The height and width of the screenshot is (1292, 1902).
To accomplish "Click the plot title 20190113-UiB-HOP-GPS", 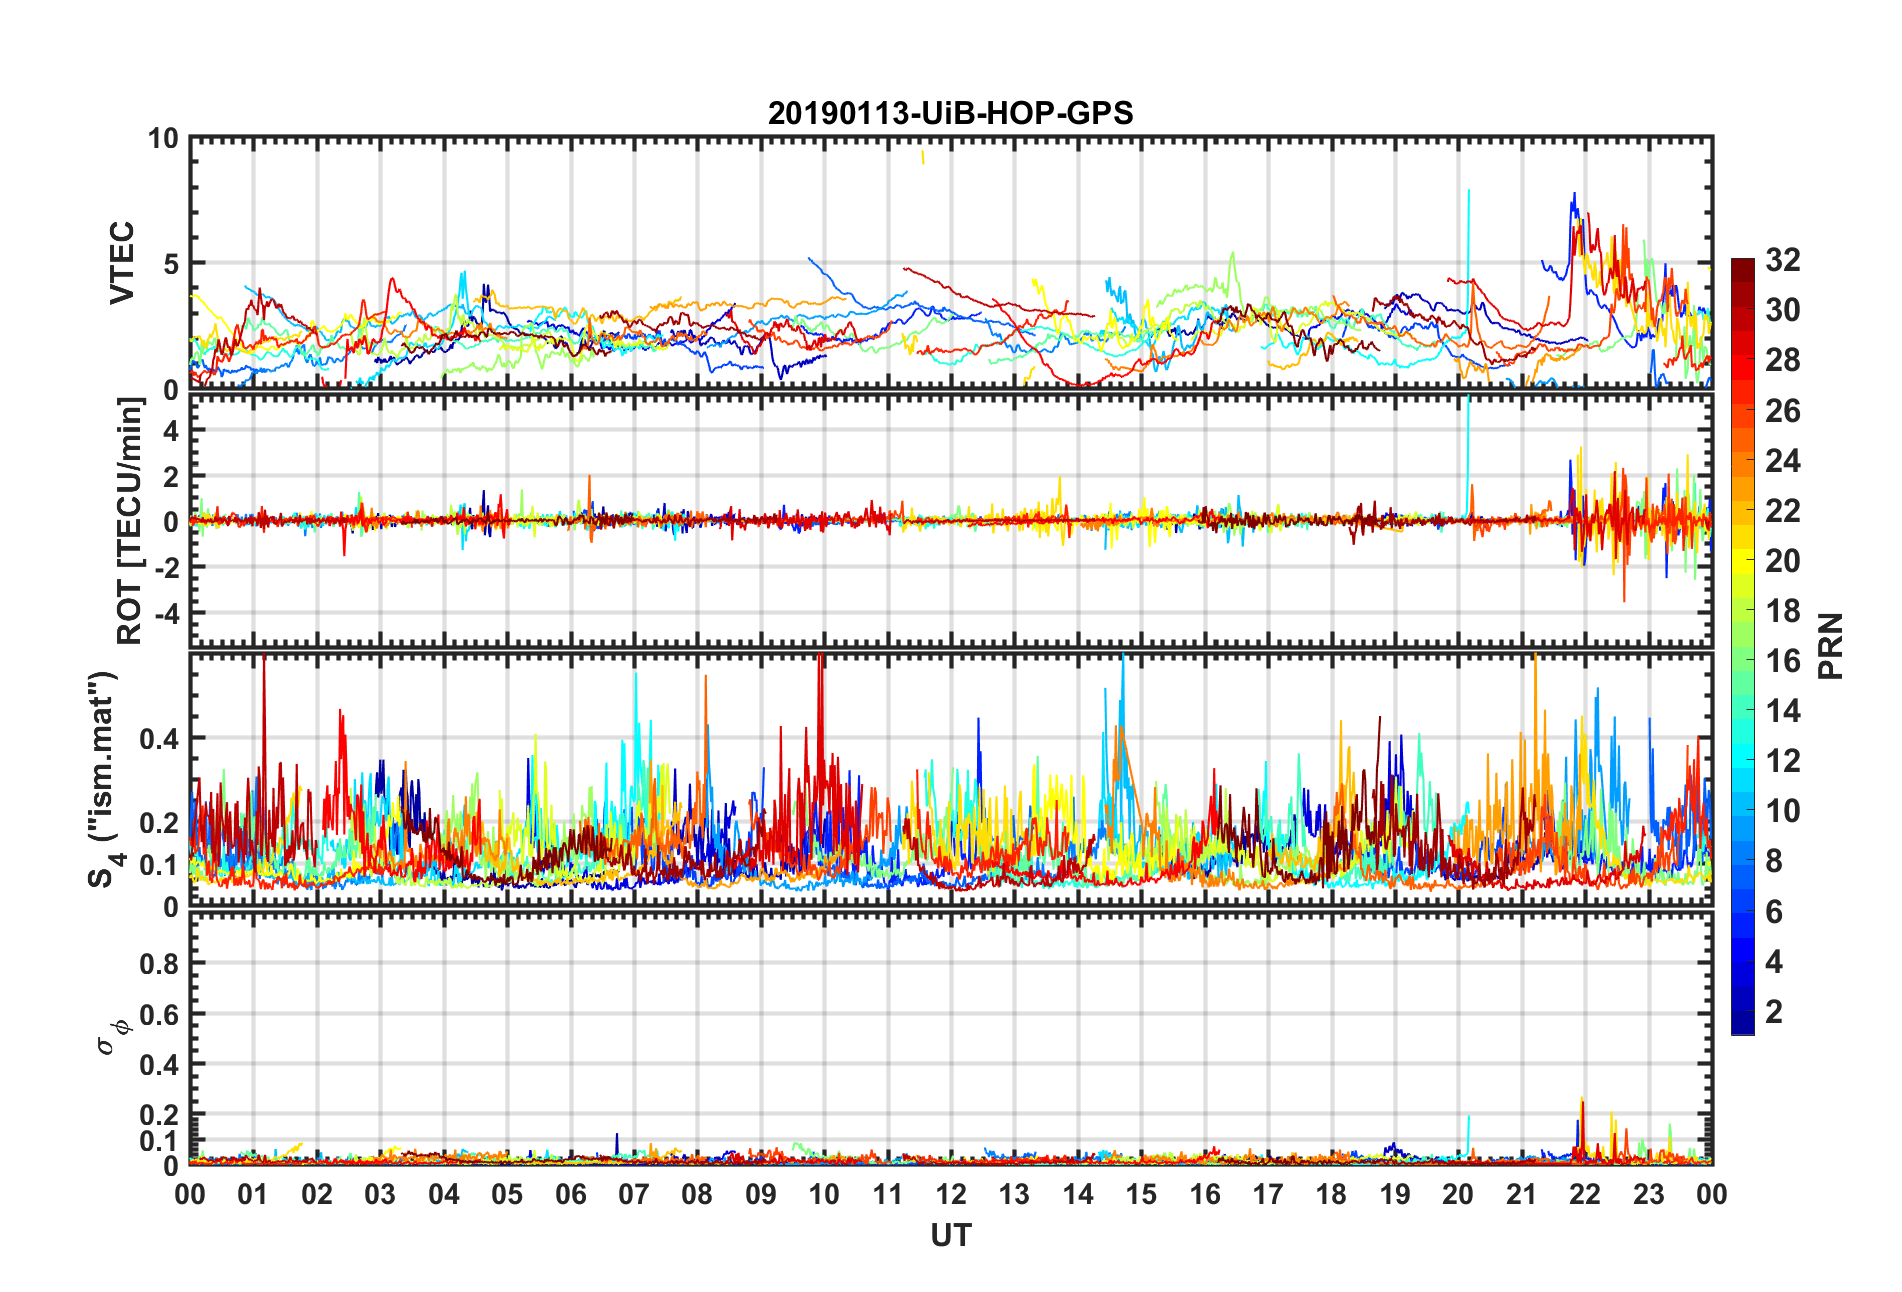I will point(950,113).
